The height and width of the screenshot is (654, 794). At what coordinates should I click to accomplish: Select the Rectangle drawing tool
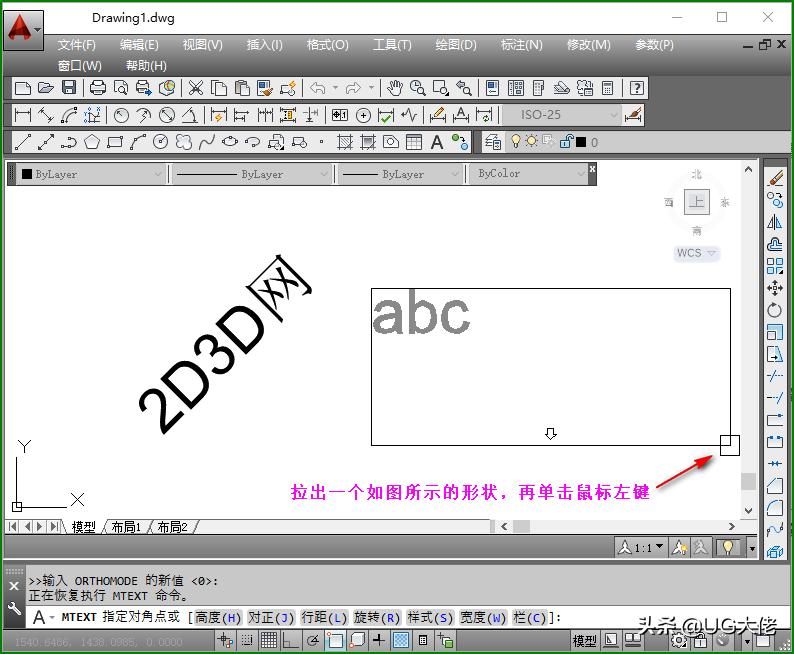click(x=115, y=142)
